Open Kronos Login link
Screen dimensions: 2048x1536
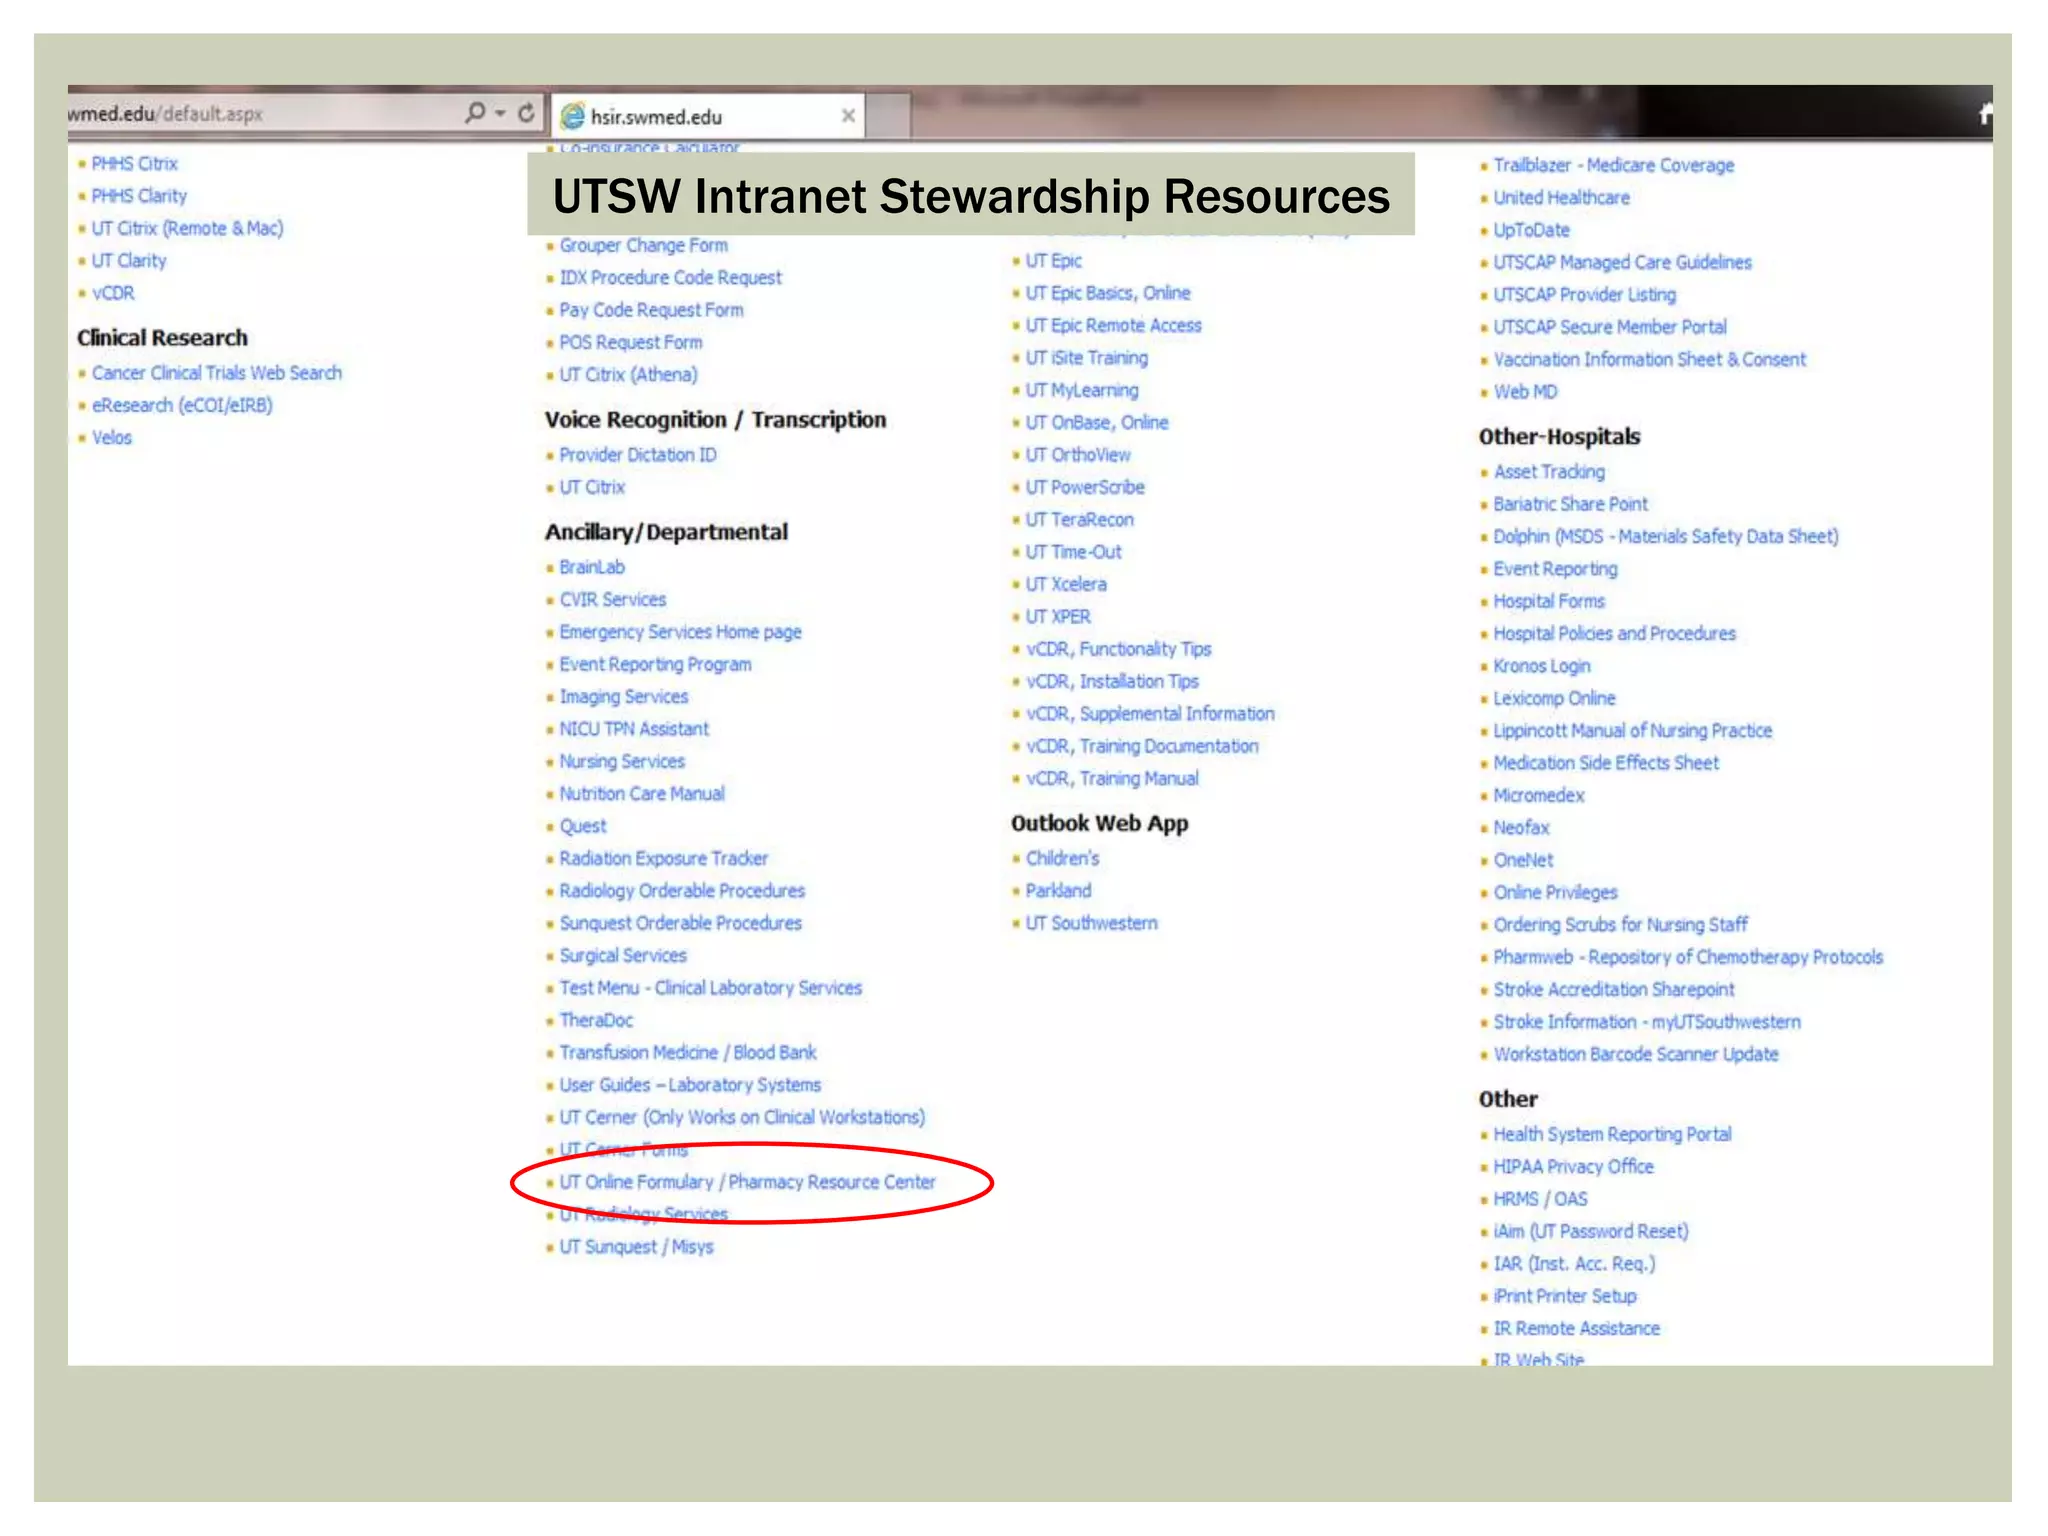[x=1541, y=666]
